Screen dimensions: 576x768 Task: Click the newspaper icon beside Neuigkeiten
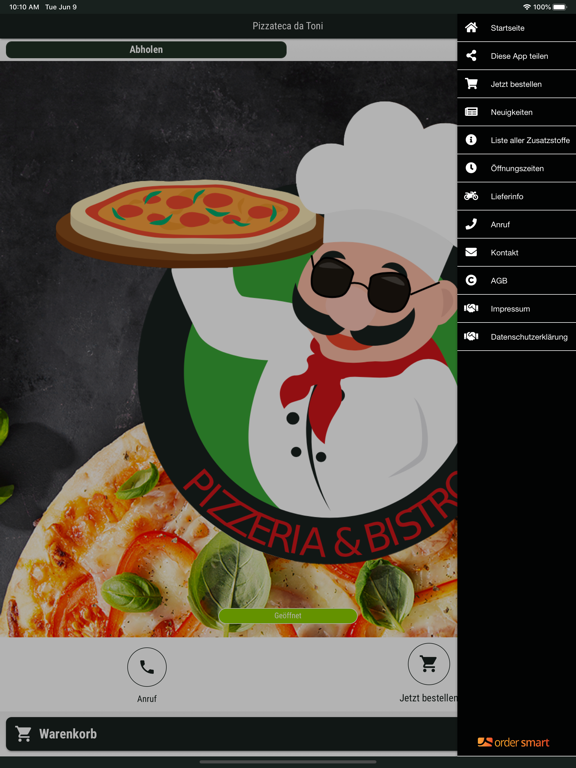(x=471, y=112)
